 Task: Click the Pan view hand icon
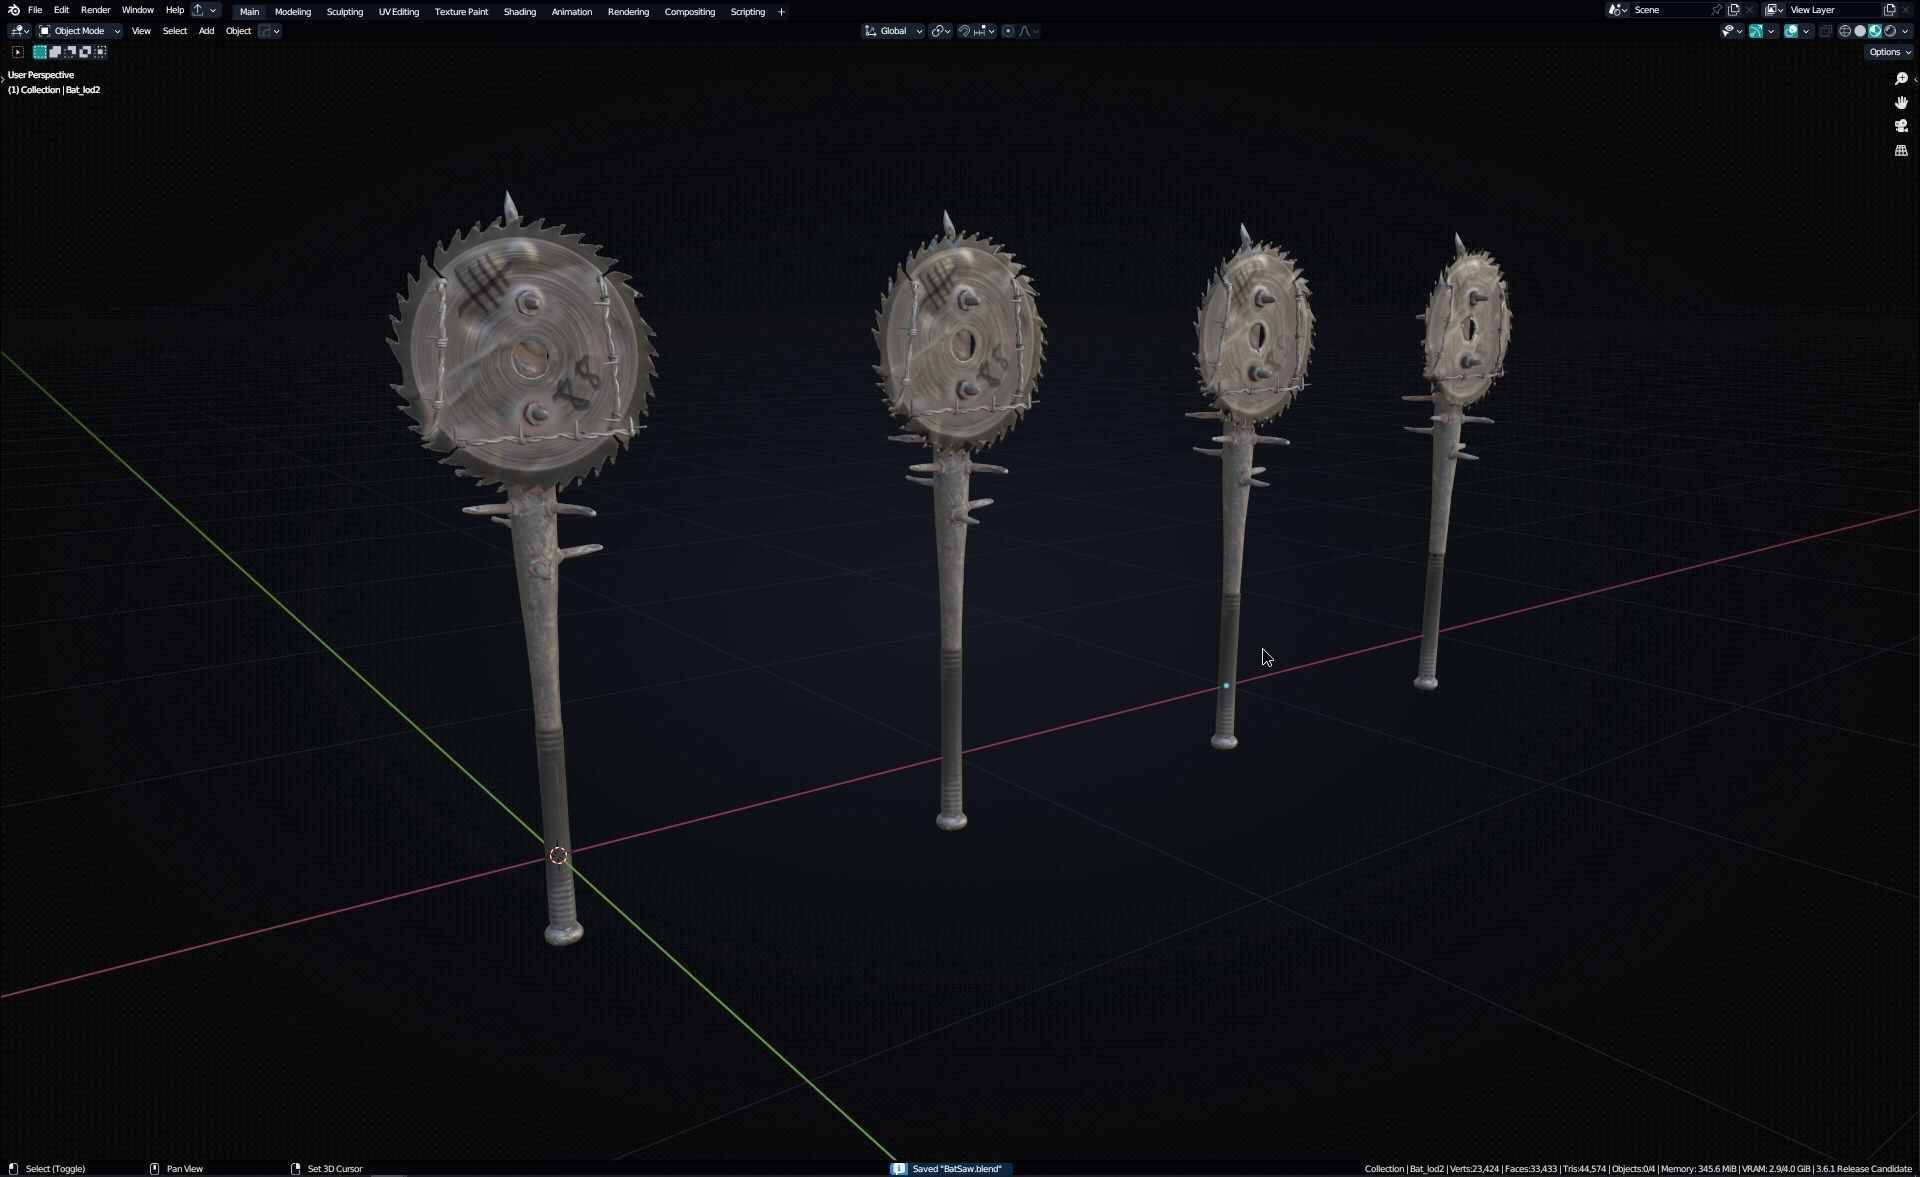(x=1901, y=102)
